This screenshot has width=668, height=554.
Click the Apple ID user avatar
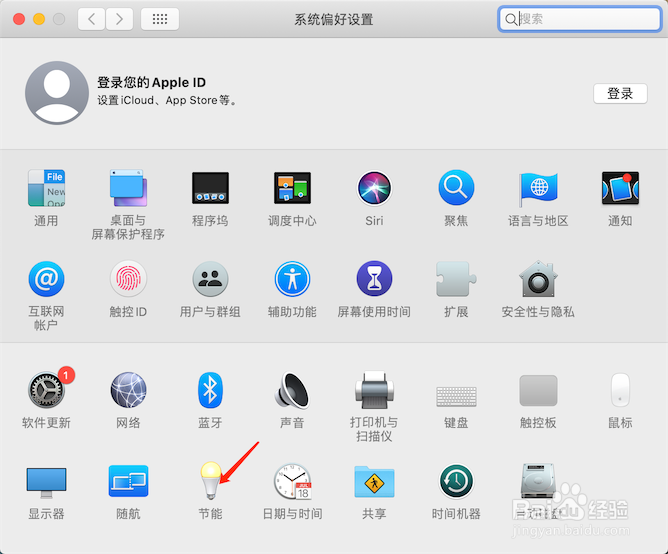click(x=57, y=93)
